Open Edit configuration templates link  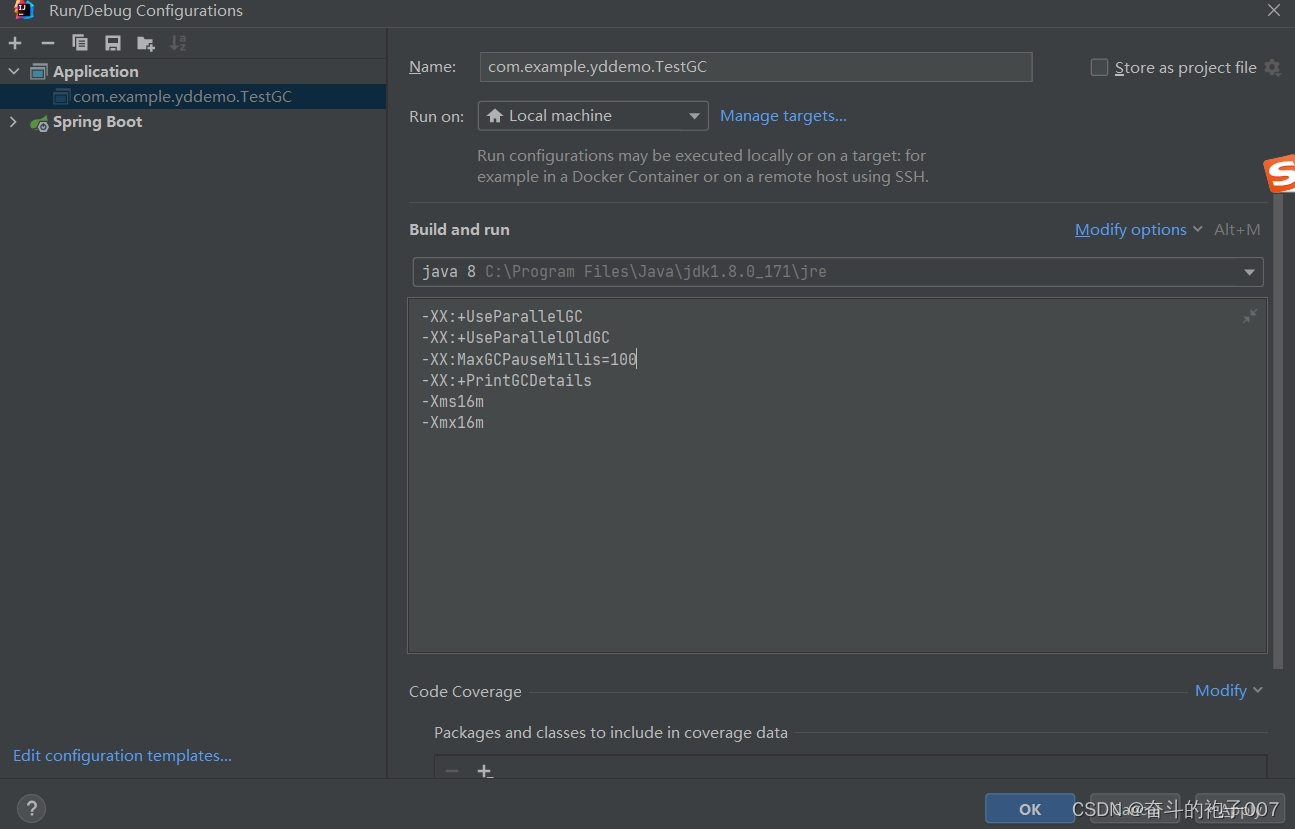coord(122,756)
